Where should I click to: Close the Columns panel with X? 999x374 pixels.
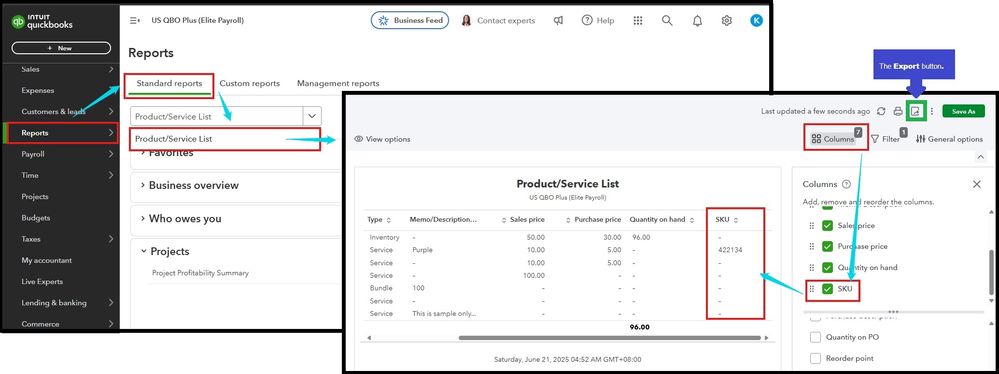(977, 184)
